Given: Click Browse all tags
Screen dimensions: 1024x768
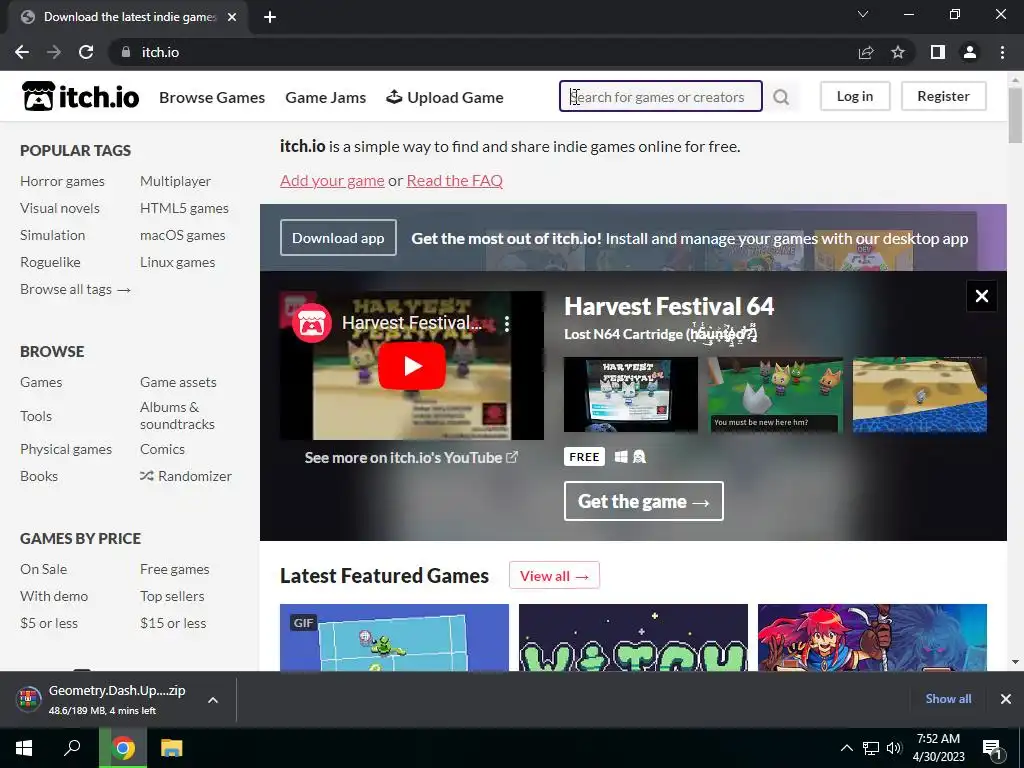Looking at the screenshot, I should tap(76, 289).
